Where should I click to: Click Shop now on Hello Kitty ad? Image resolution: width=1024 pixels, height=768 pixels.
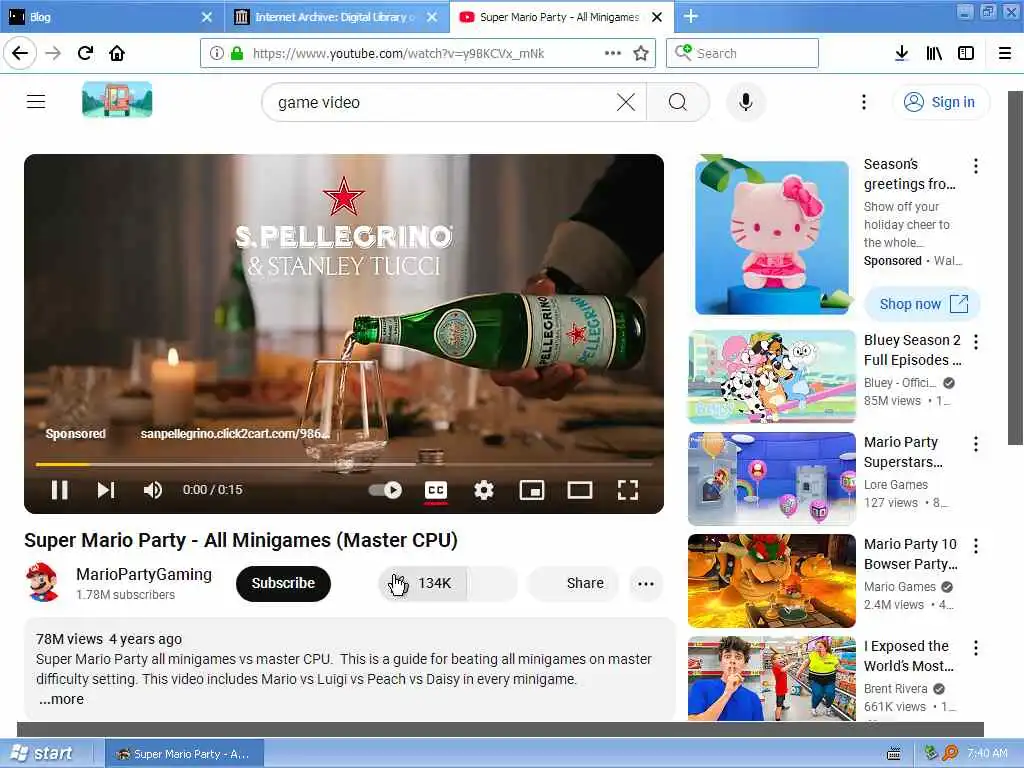922,304
